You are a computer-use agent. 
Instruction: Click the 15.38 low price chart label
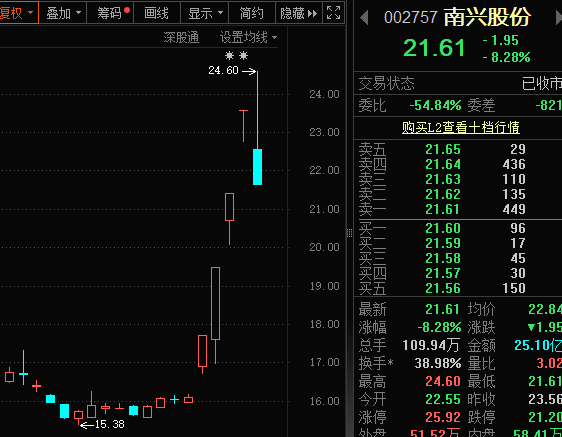click(110, 424)
